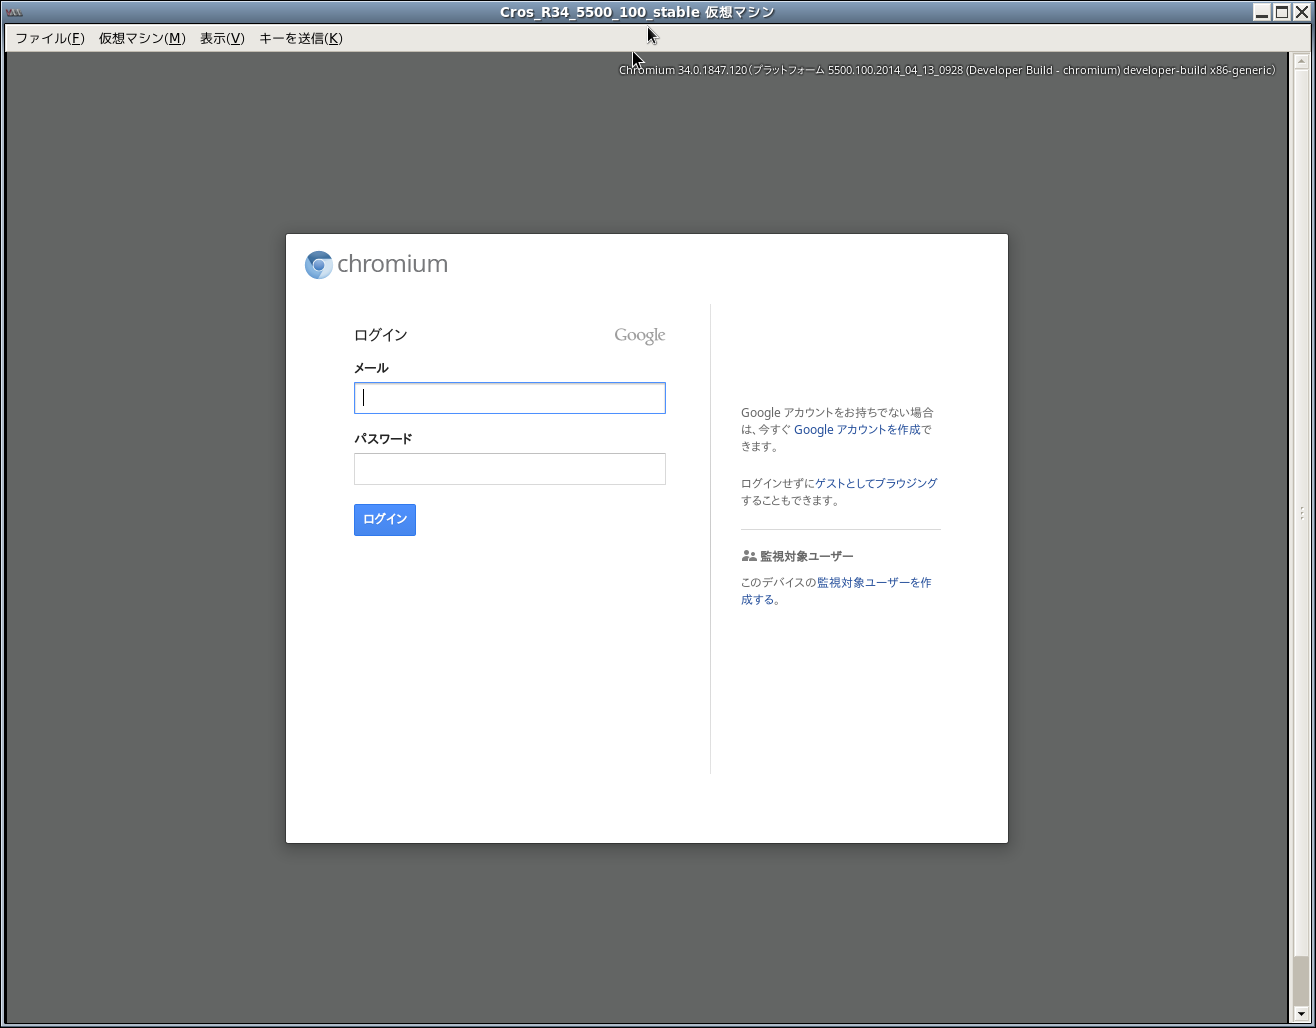
Task: Click the 監視対象ユーザー heading icon
Action: click(749, 556)
